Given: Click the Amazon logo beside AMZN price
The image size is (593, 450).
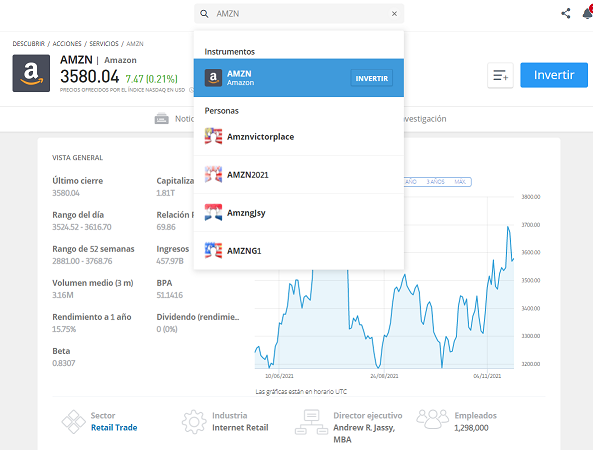Looking at the screenshot, I should [31, 73].
